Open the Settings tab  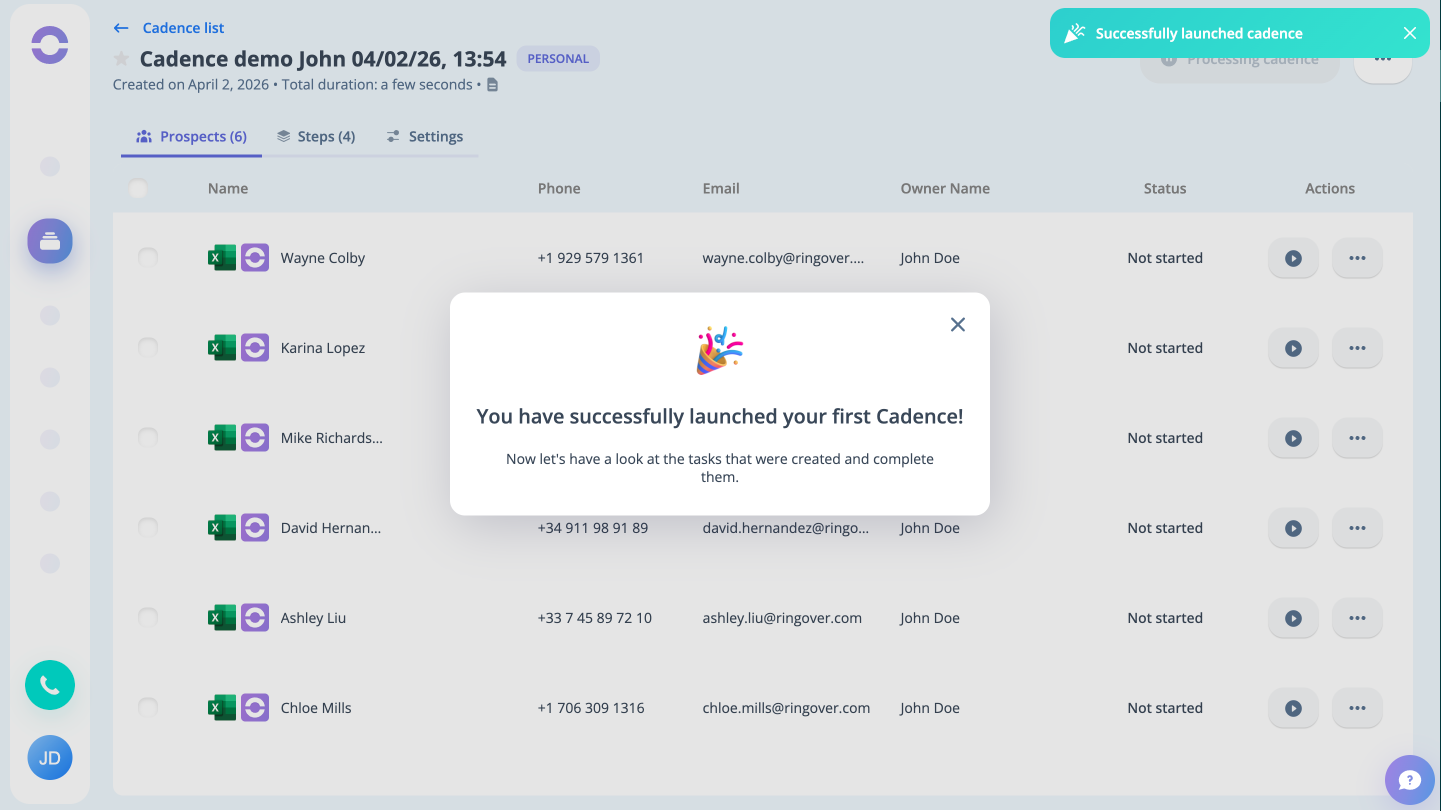click(x=425, y=137)
